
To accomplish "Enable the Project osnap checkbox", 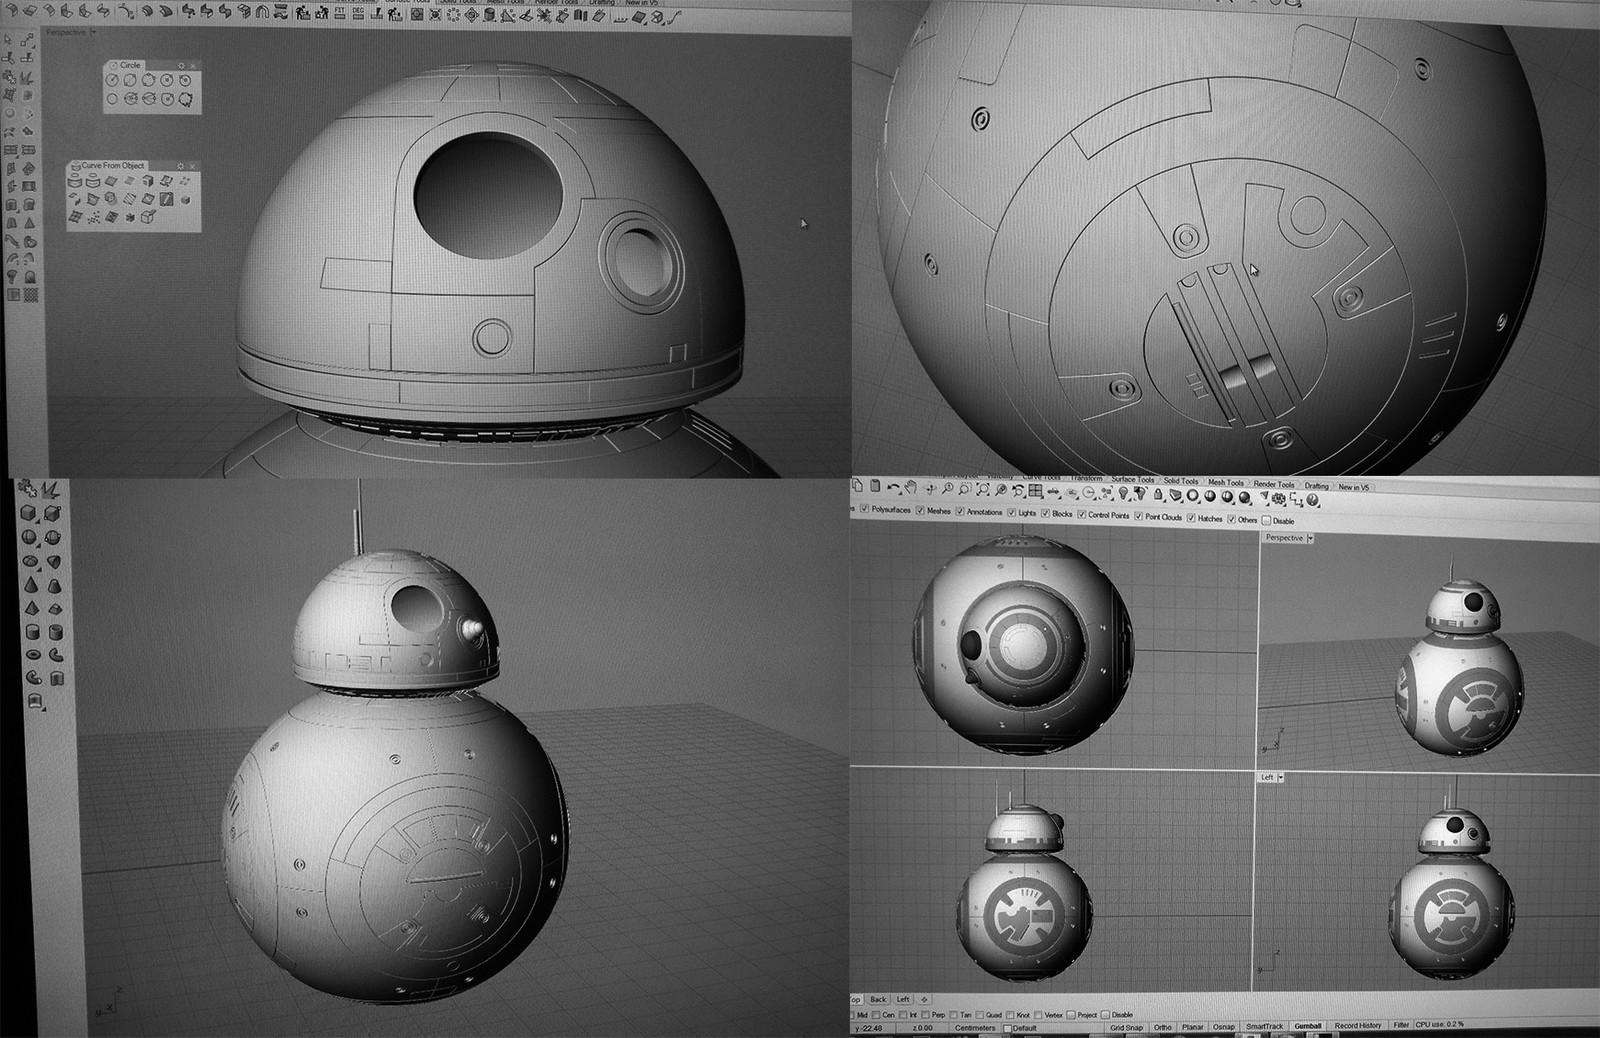I will [x=1071, y=1015].
